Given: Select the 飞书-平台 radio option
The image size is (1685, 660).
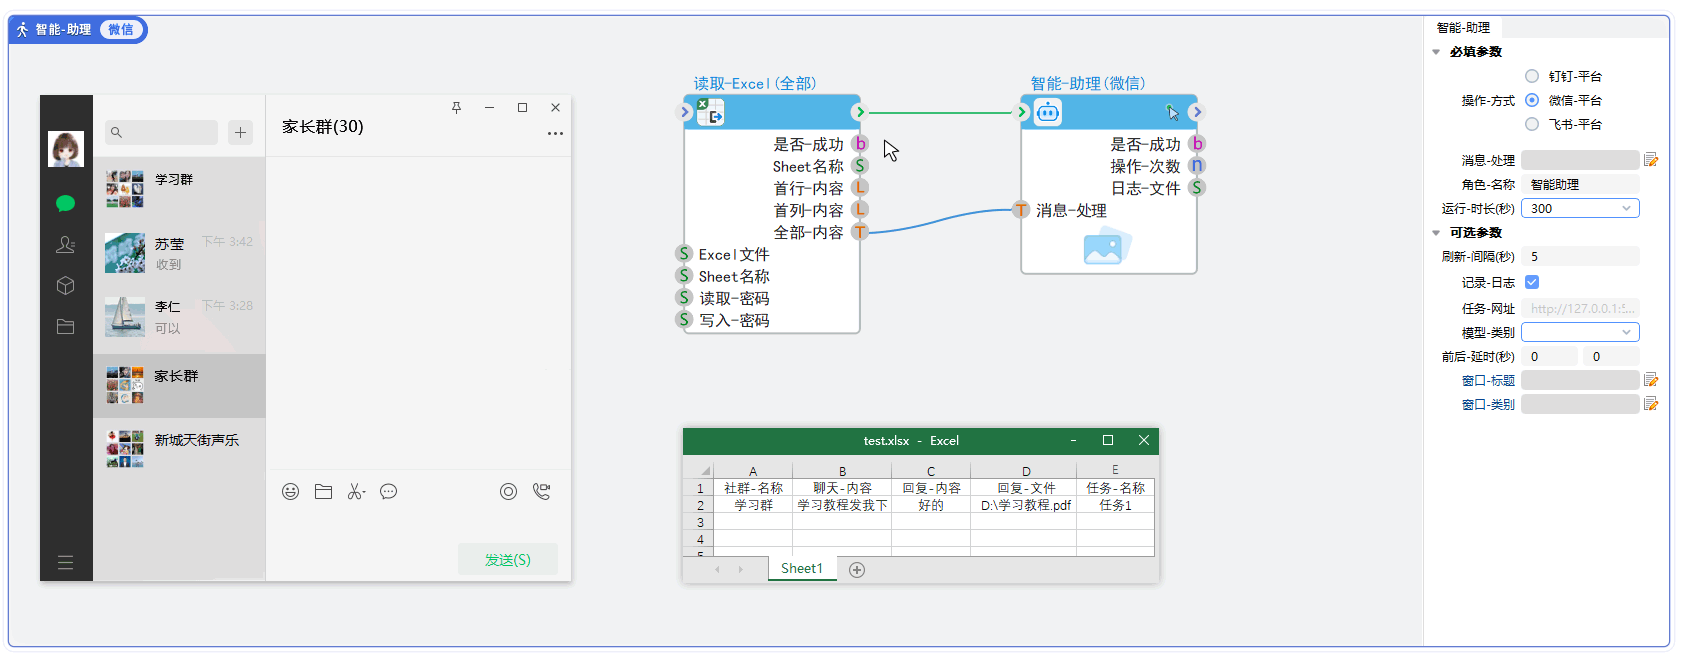Looking at the screenshot, I should pyautogui.click(x=1532, y=124).
